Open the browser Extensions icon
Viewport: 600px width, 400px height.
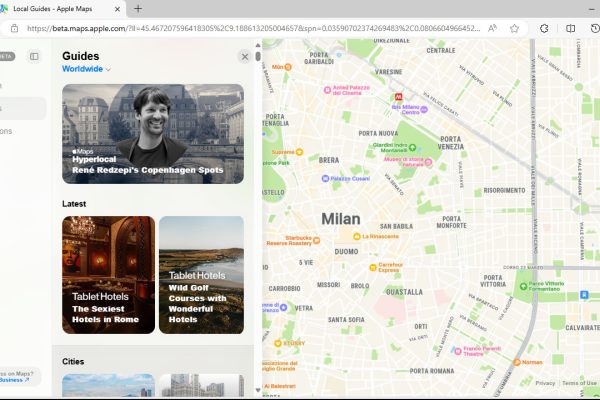coord(544,28)
